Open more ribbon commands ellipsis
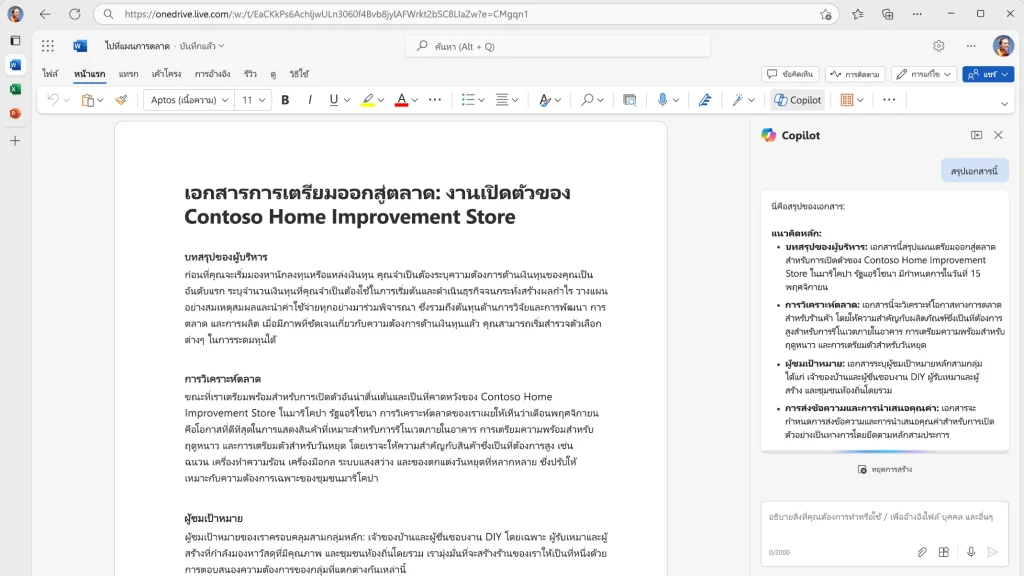This screenshot has width=1024, height=576. click(x=889, y=100)
